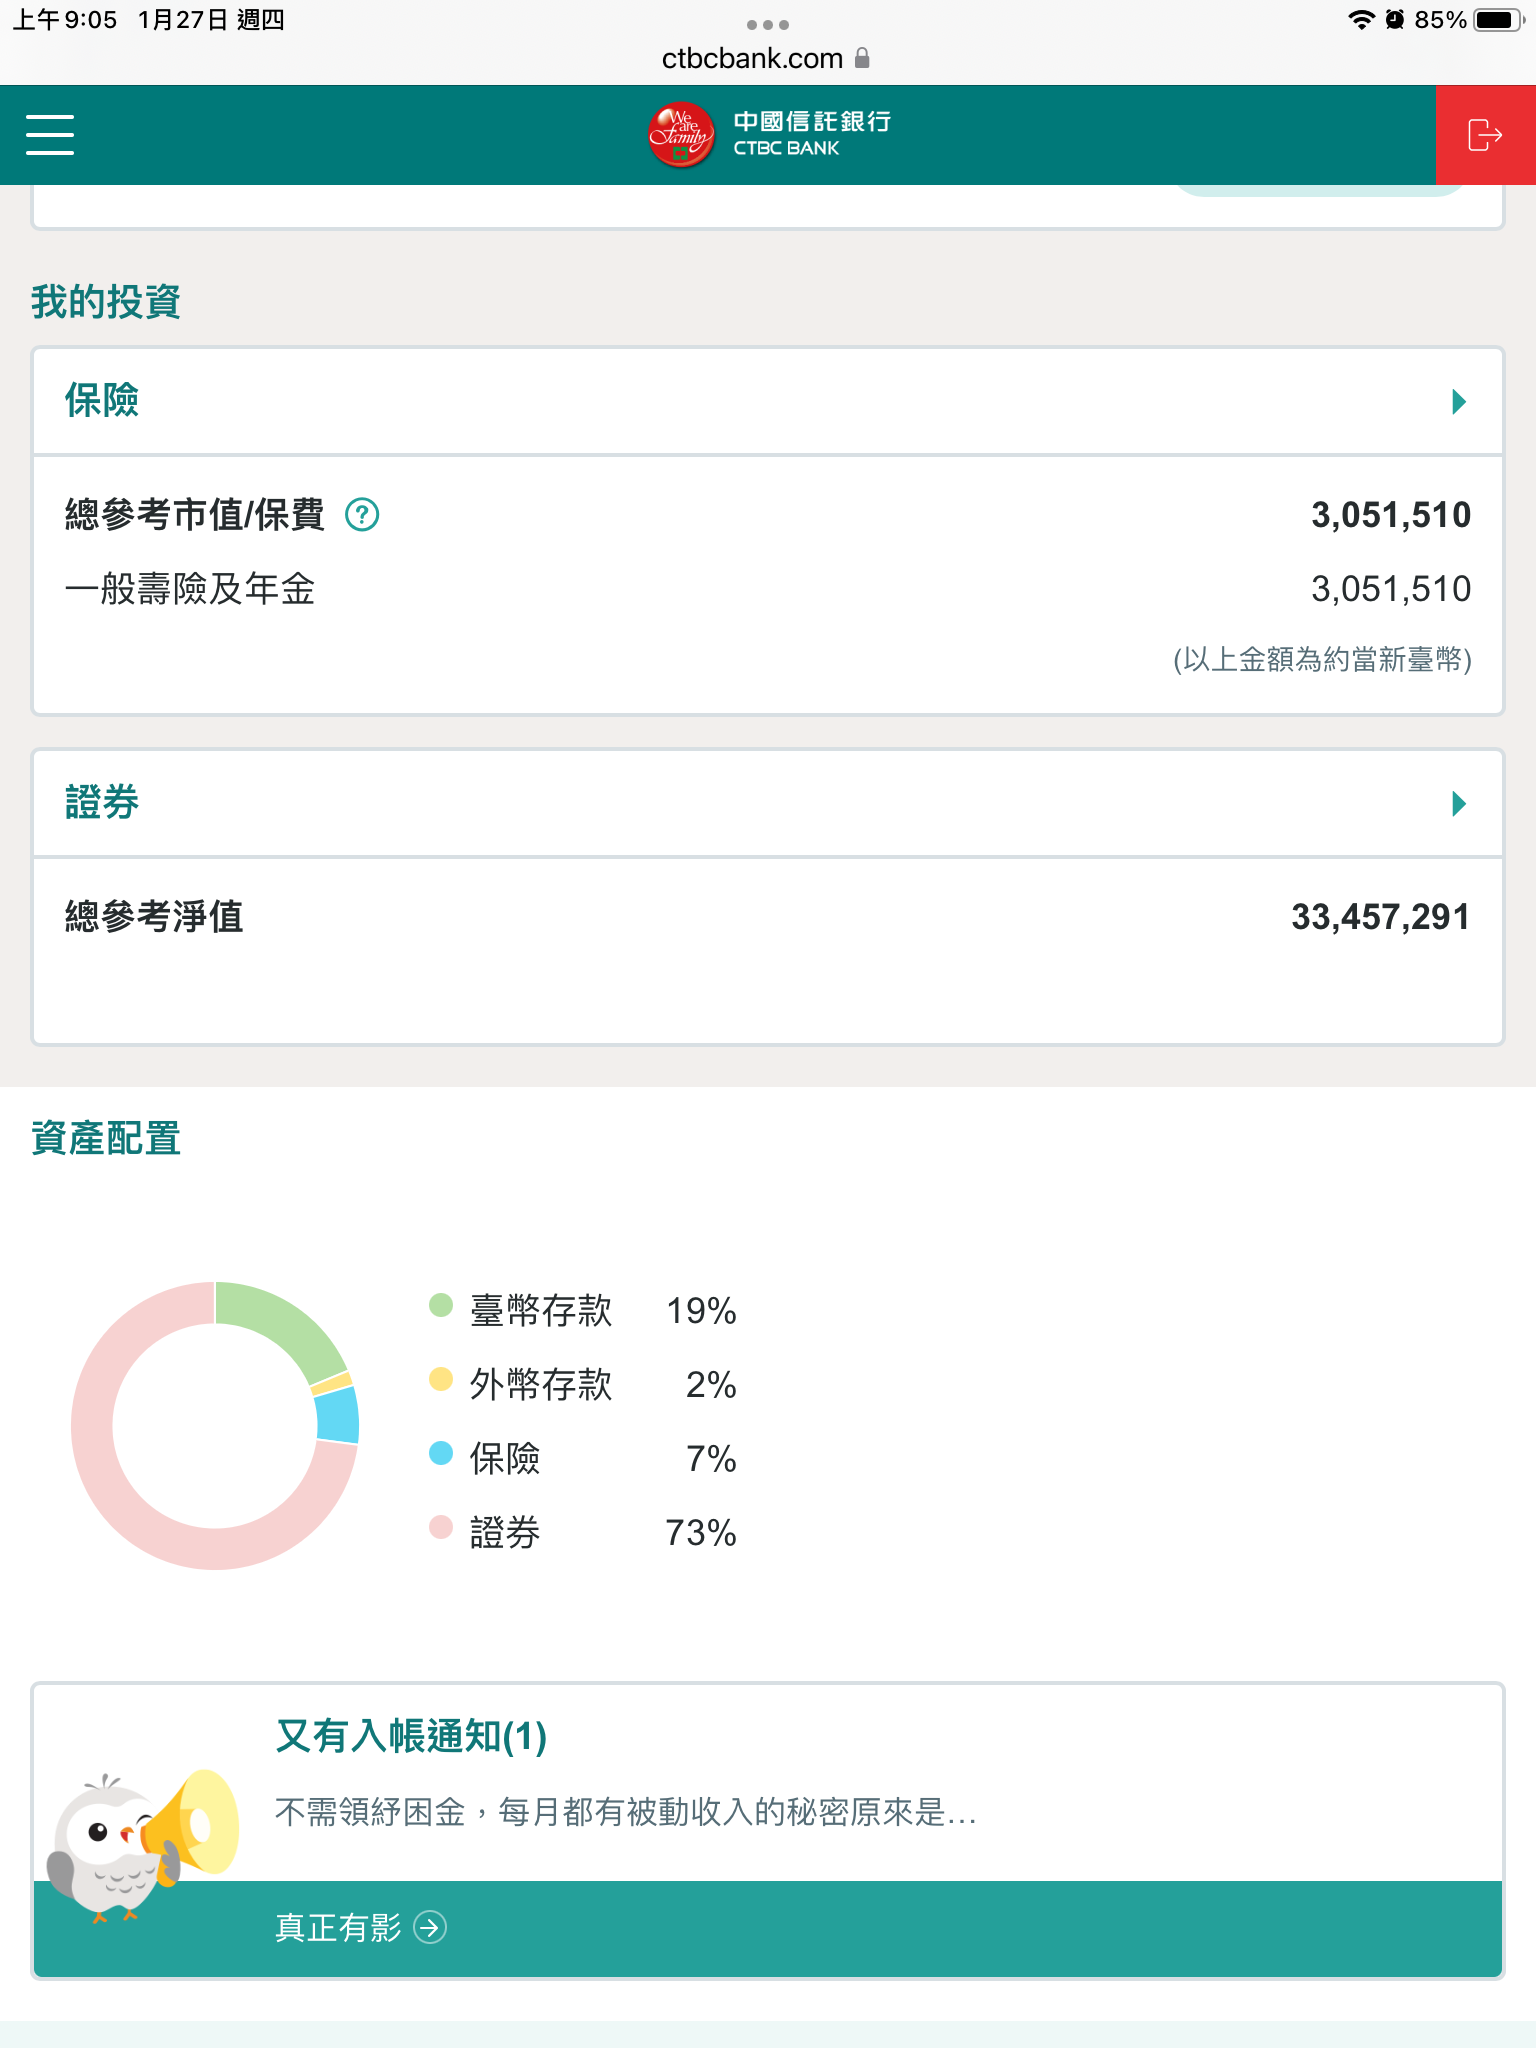The image size is (1536, 2048).
Task: Open the 又有入帳通知(1) notification
Action: [411, 1737]
